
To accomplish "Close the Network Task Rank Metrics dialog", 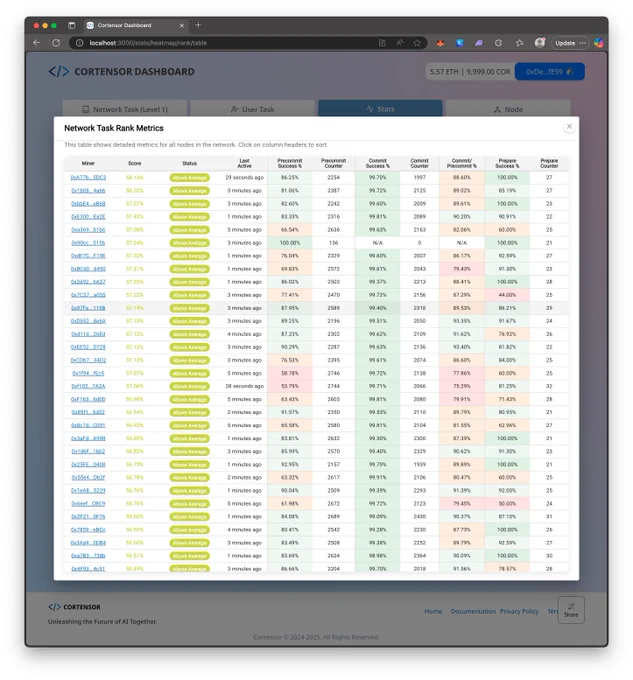I will pyautogui.click(x=569, y=127).
